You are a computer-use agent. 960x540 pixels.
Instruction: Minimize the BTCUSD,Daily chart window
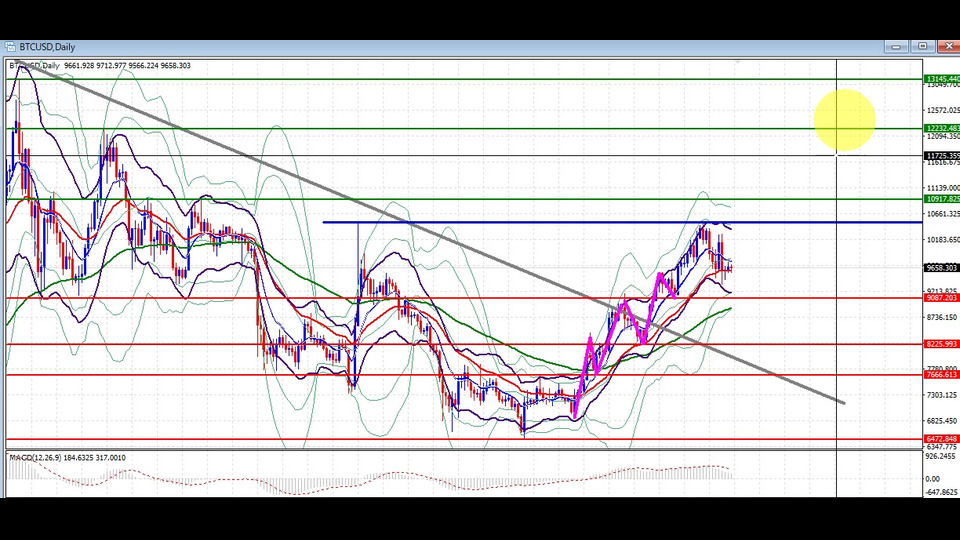(896, 47)
